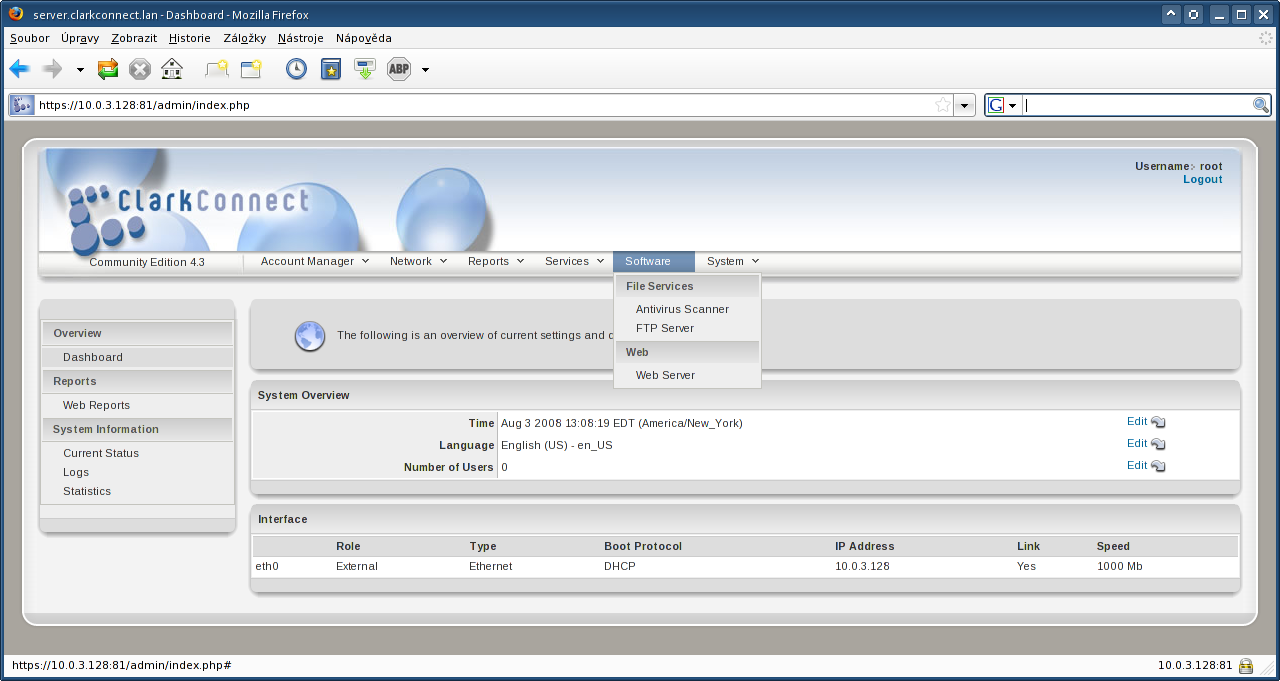Select Web Server from Software menu
This screenshot has width=1280, height=681.
click(x=665, y=375)
